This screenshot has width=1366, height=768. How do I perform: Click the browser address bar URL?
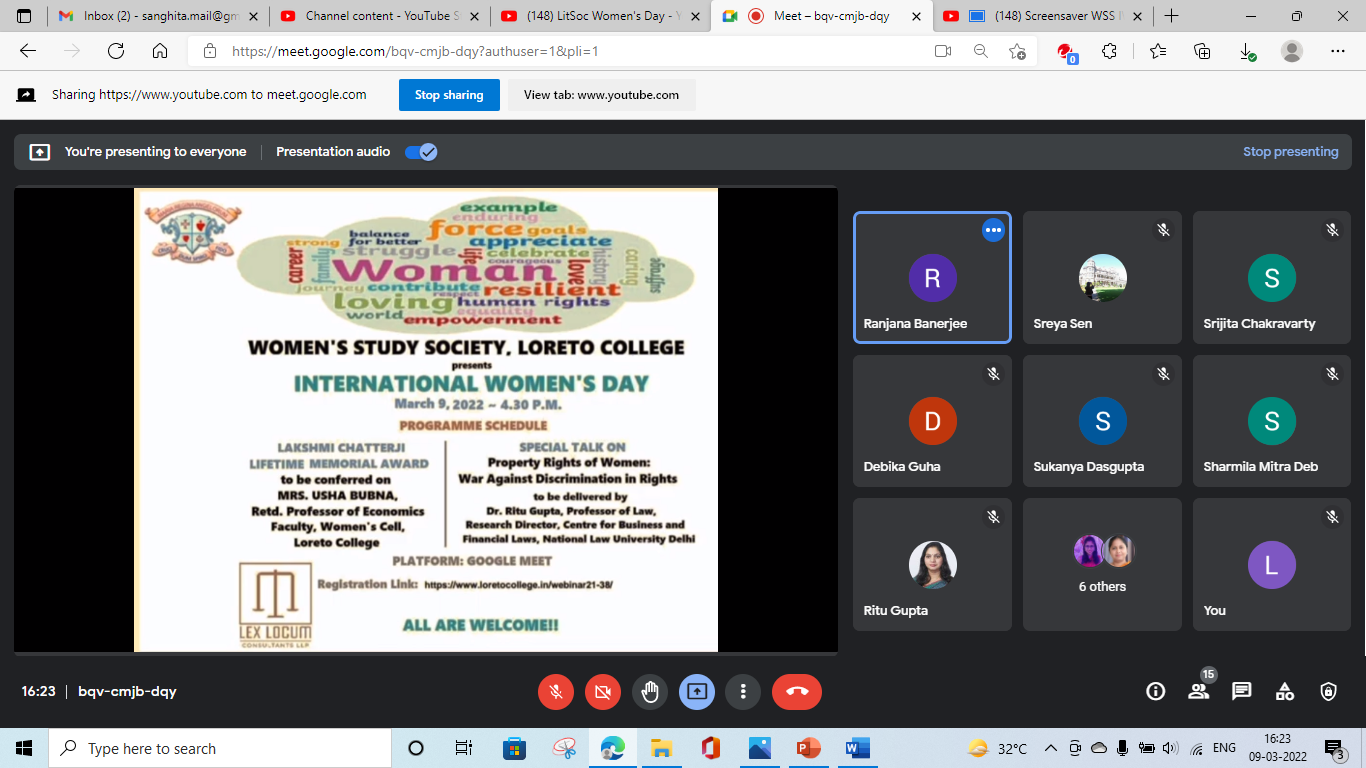tap(415, 51)
